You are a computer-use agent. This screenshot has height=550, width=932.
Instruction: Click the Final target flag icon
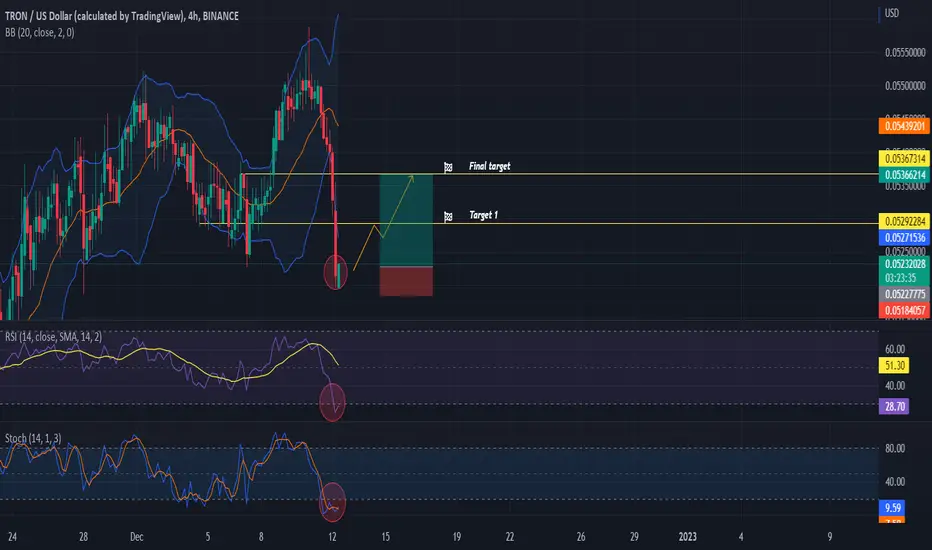[448, 168]
